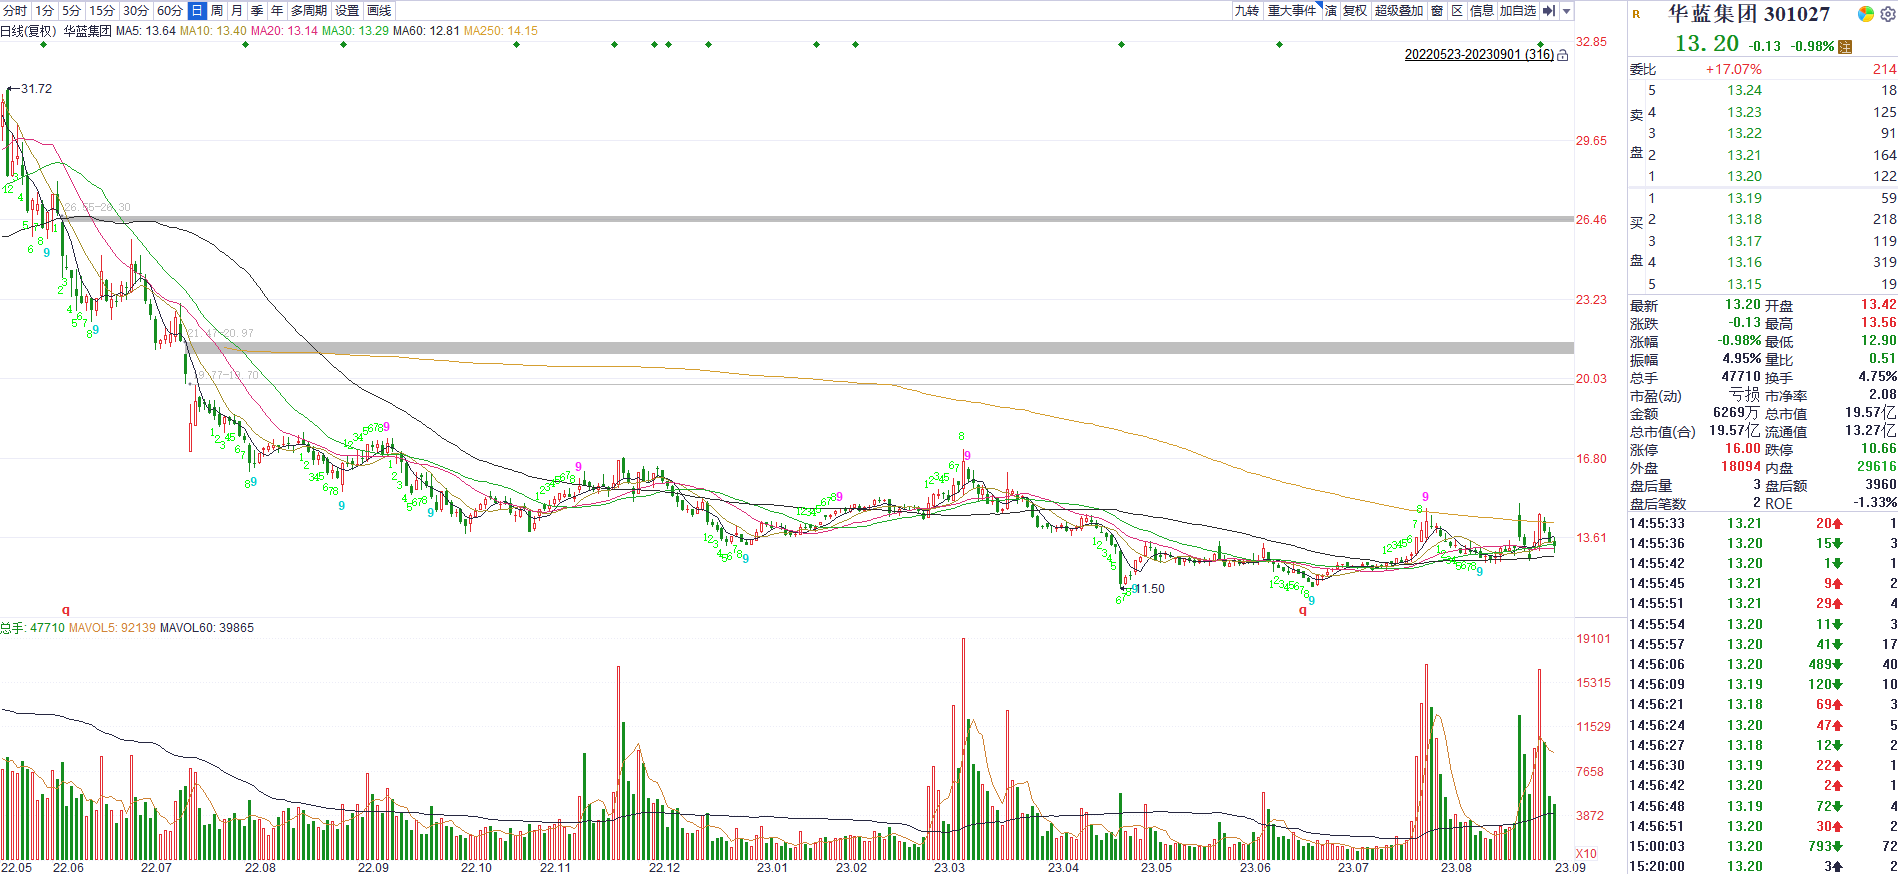Click the MA250: 14.15 indicator label
This screenshot has height=874, width=1898.
[501, 31]
